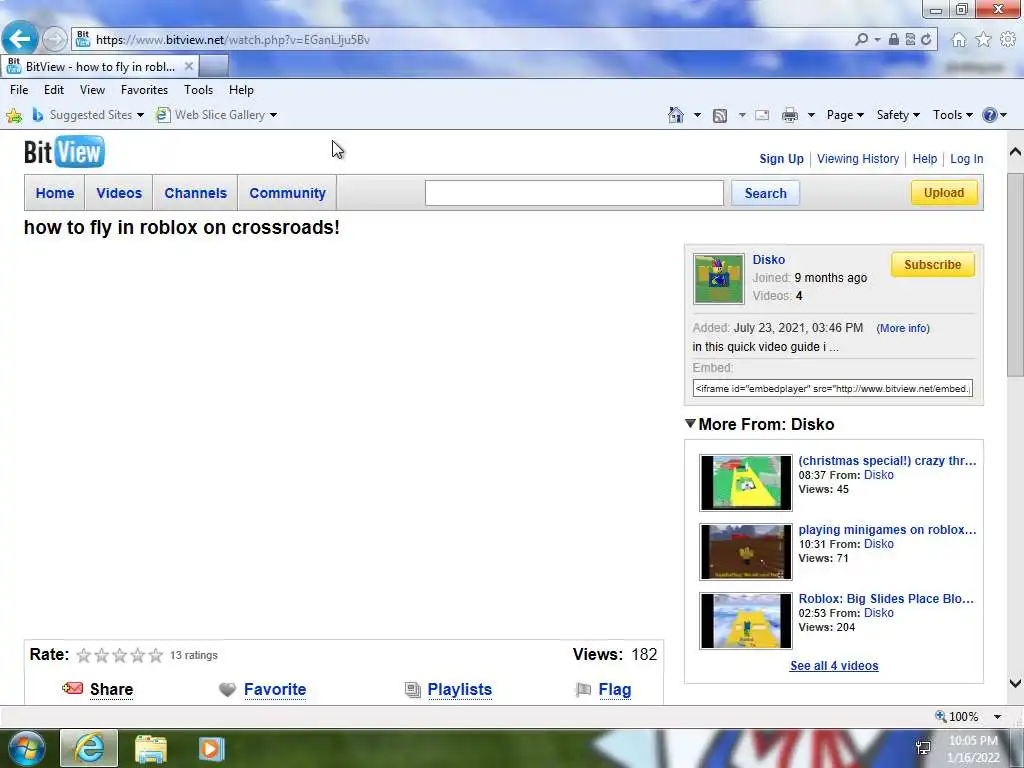Open dropdown arrow beside command bar Home icon
The image size is (1024, 768).
(x=697, y=116)
